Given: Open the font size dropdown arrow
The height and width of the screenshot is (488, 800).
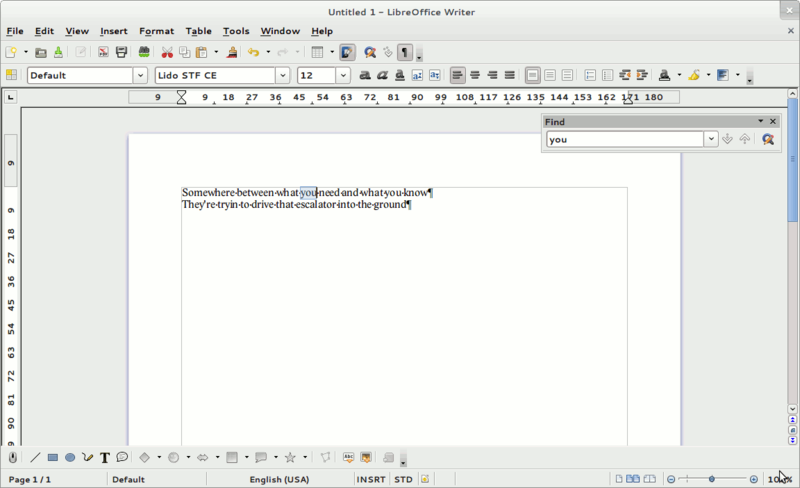Looking at the screenshot, I should pyautogui.click(x=343, y=76).
